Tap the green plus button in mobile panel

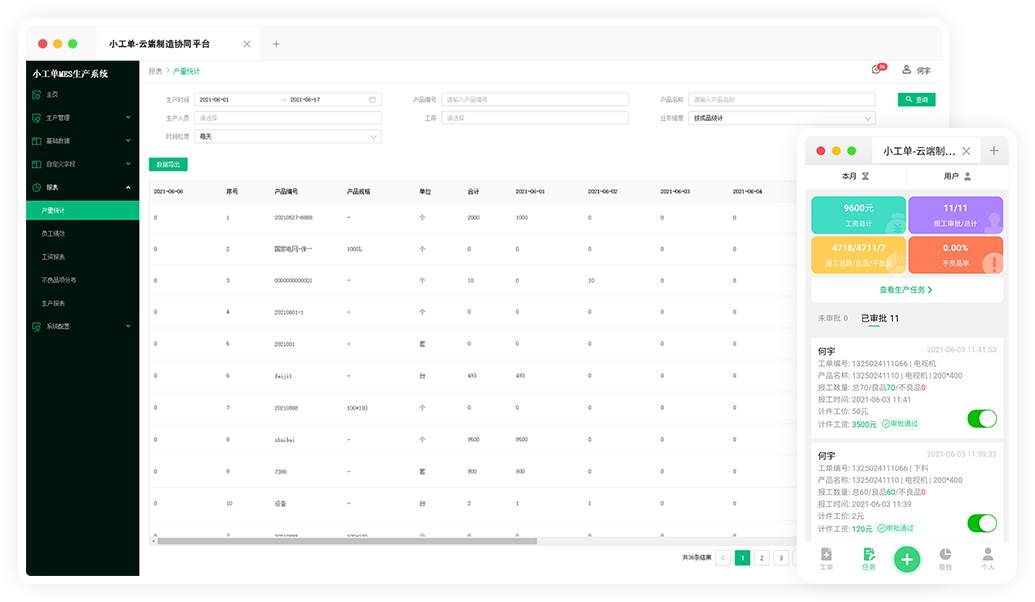(x=907, y=559)
